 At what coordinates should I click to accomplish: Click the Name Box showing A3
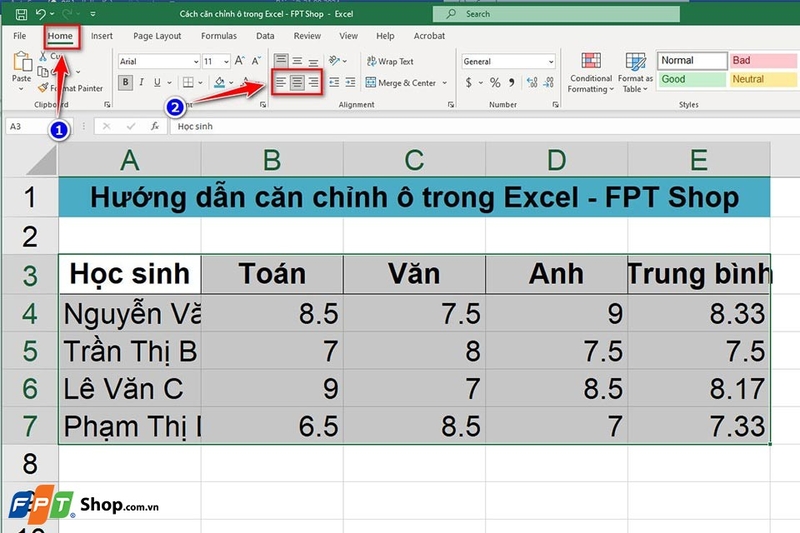[x=39, y=126]
